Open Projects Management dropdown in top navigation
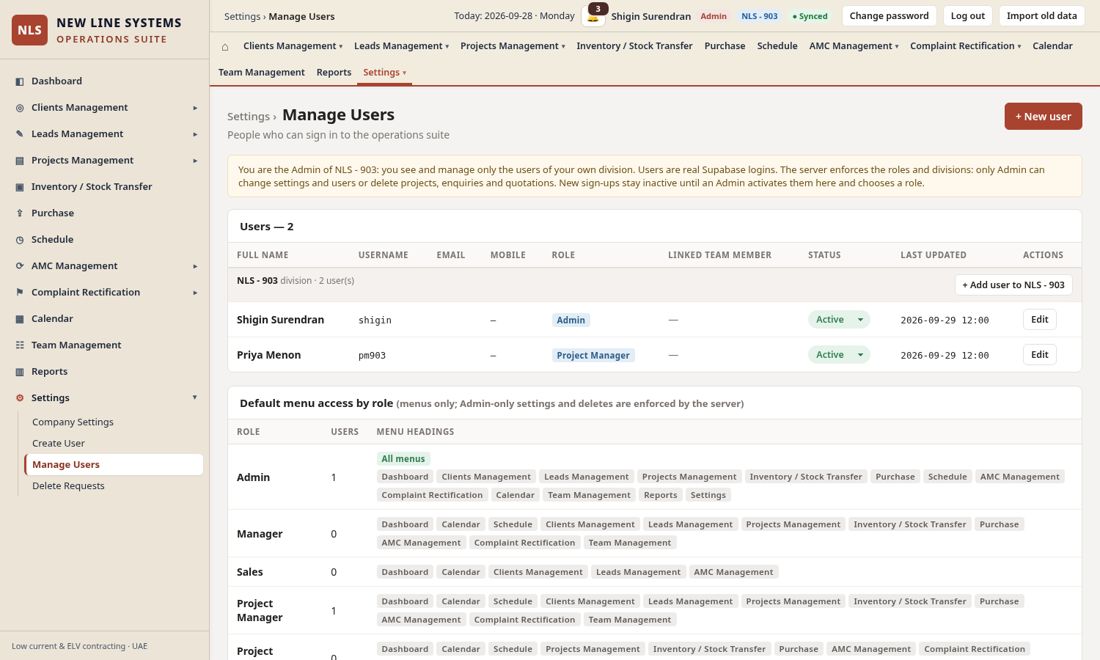The image size is (1100, 660). coord(513,46)
